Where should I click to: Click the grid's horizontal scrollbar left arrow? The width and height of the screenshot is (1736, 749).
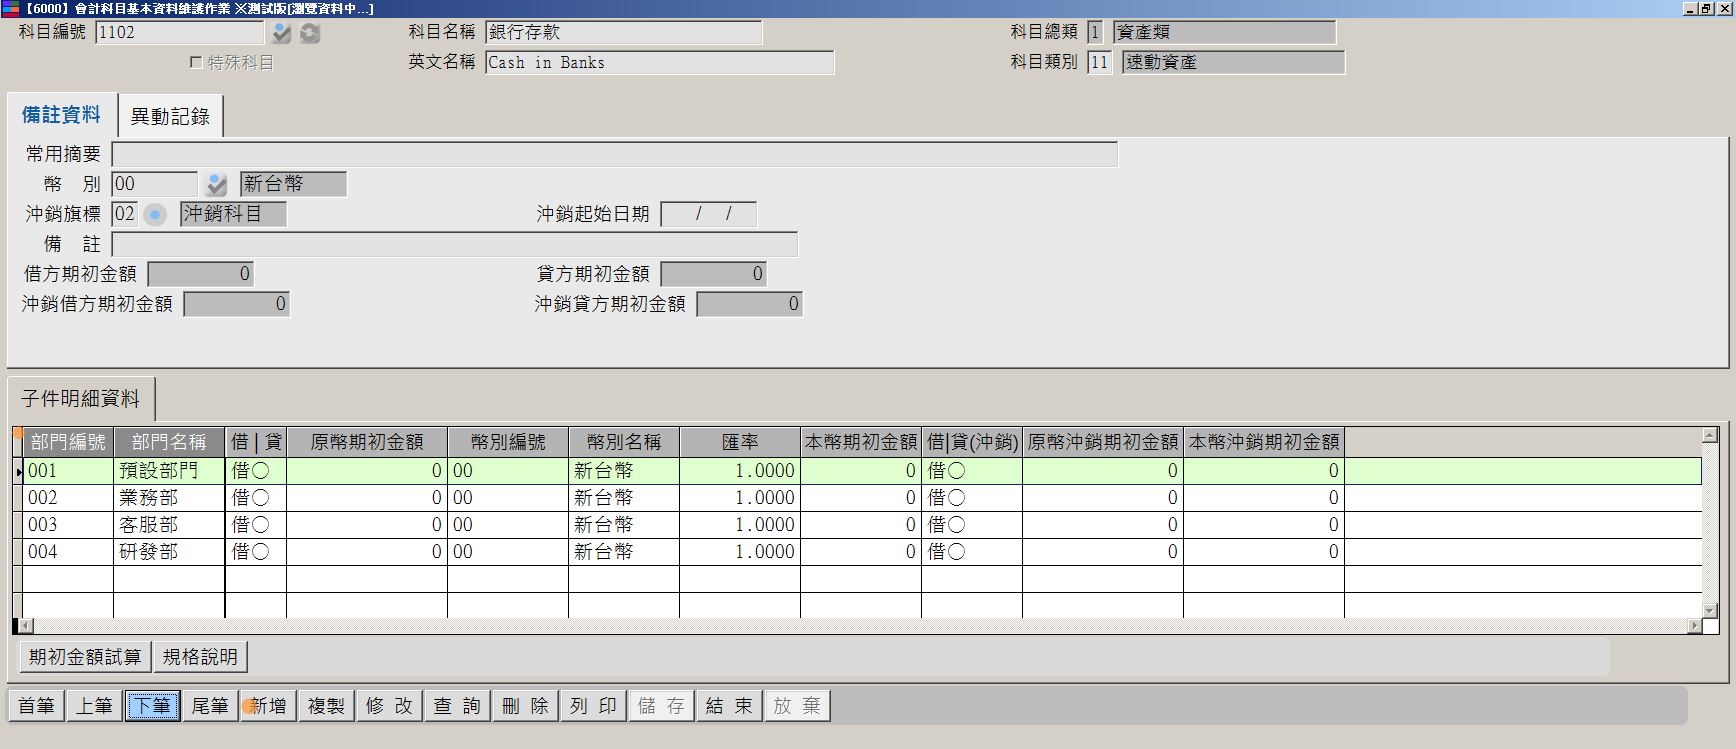point(26,626)
